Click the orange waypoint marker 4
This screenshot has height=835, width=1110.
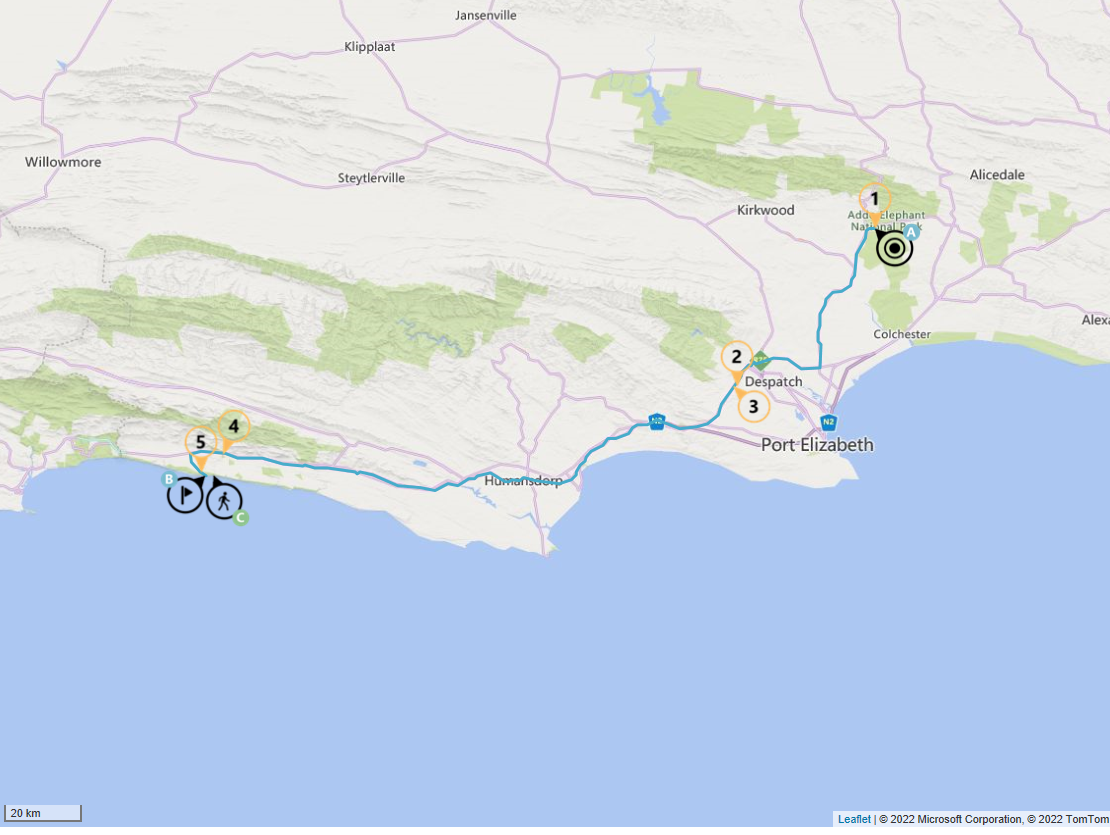pyautogui.click(x=233, y=426)
